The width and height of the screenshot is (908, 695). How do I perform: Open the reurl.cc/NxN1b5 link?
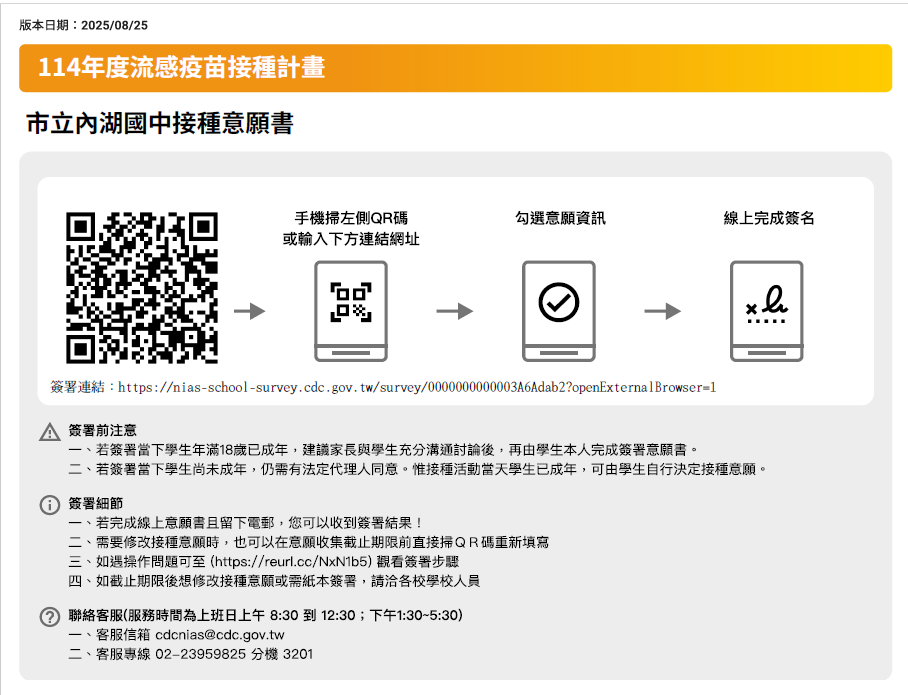tap(291, 561)
